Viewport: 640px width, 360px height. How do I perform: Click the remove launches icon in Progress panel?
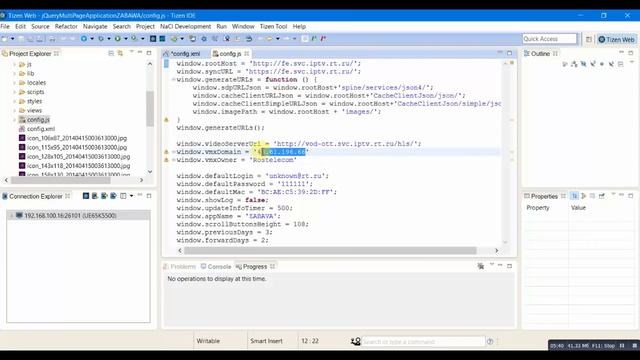[481, 266]
